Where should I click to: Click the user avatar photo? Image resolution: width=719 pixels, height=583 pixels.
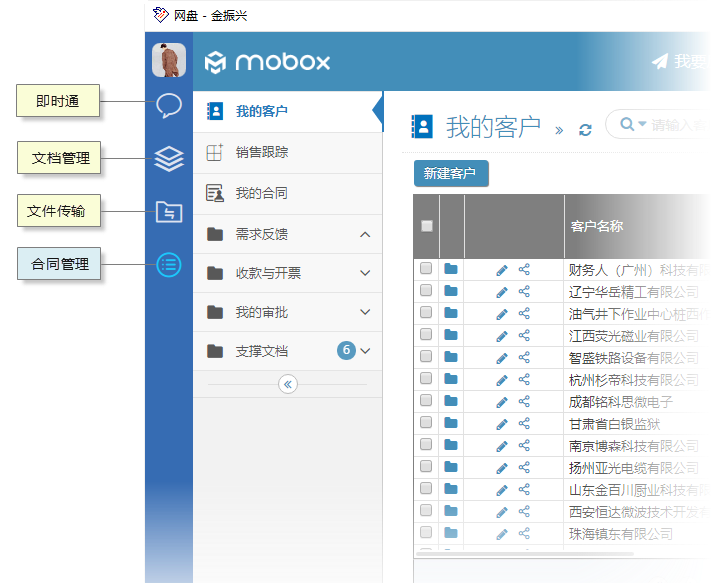(x=169, y=60)
